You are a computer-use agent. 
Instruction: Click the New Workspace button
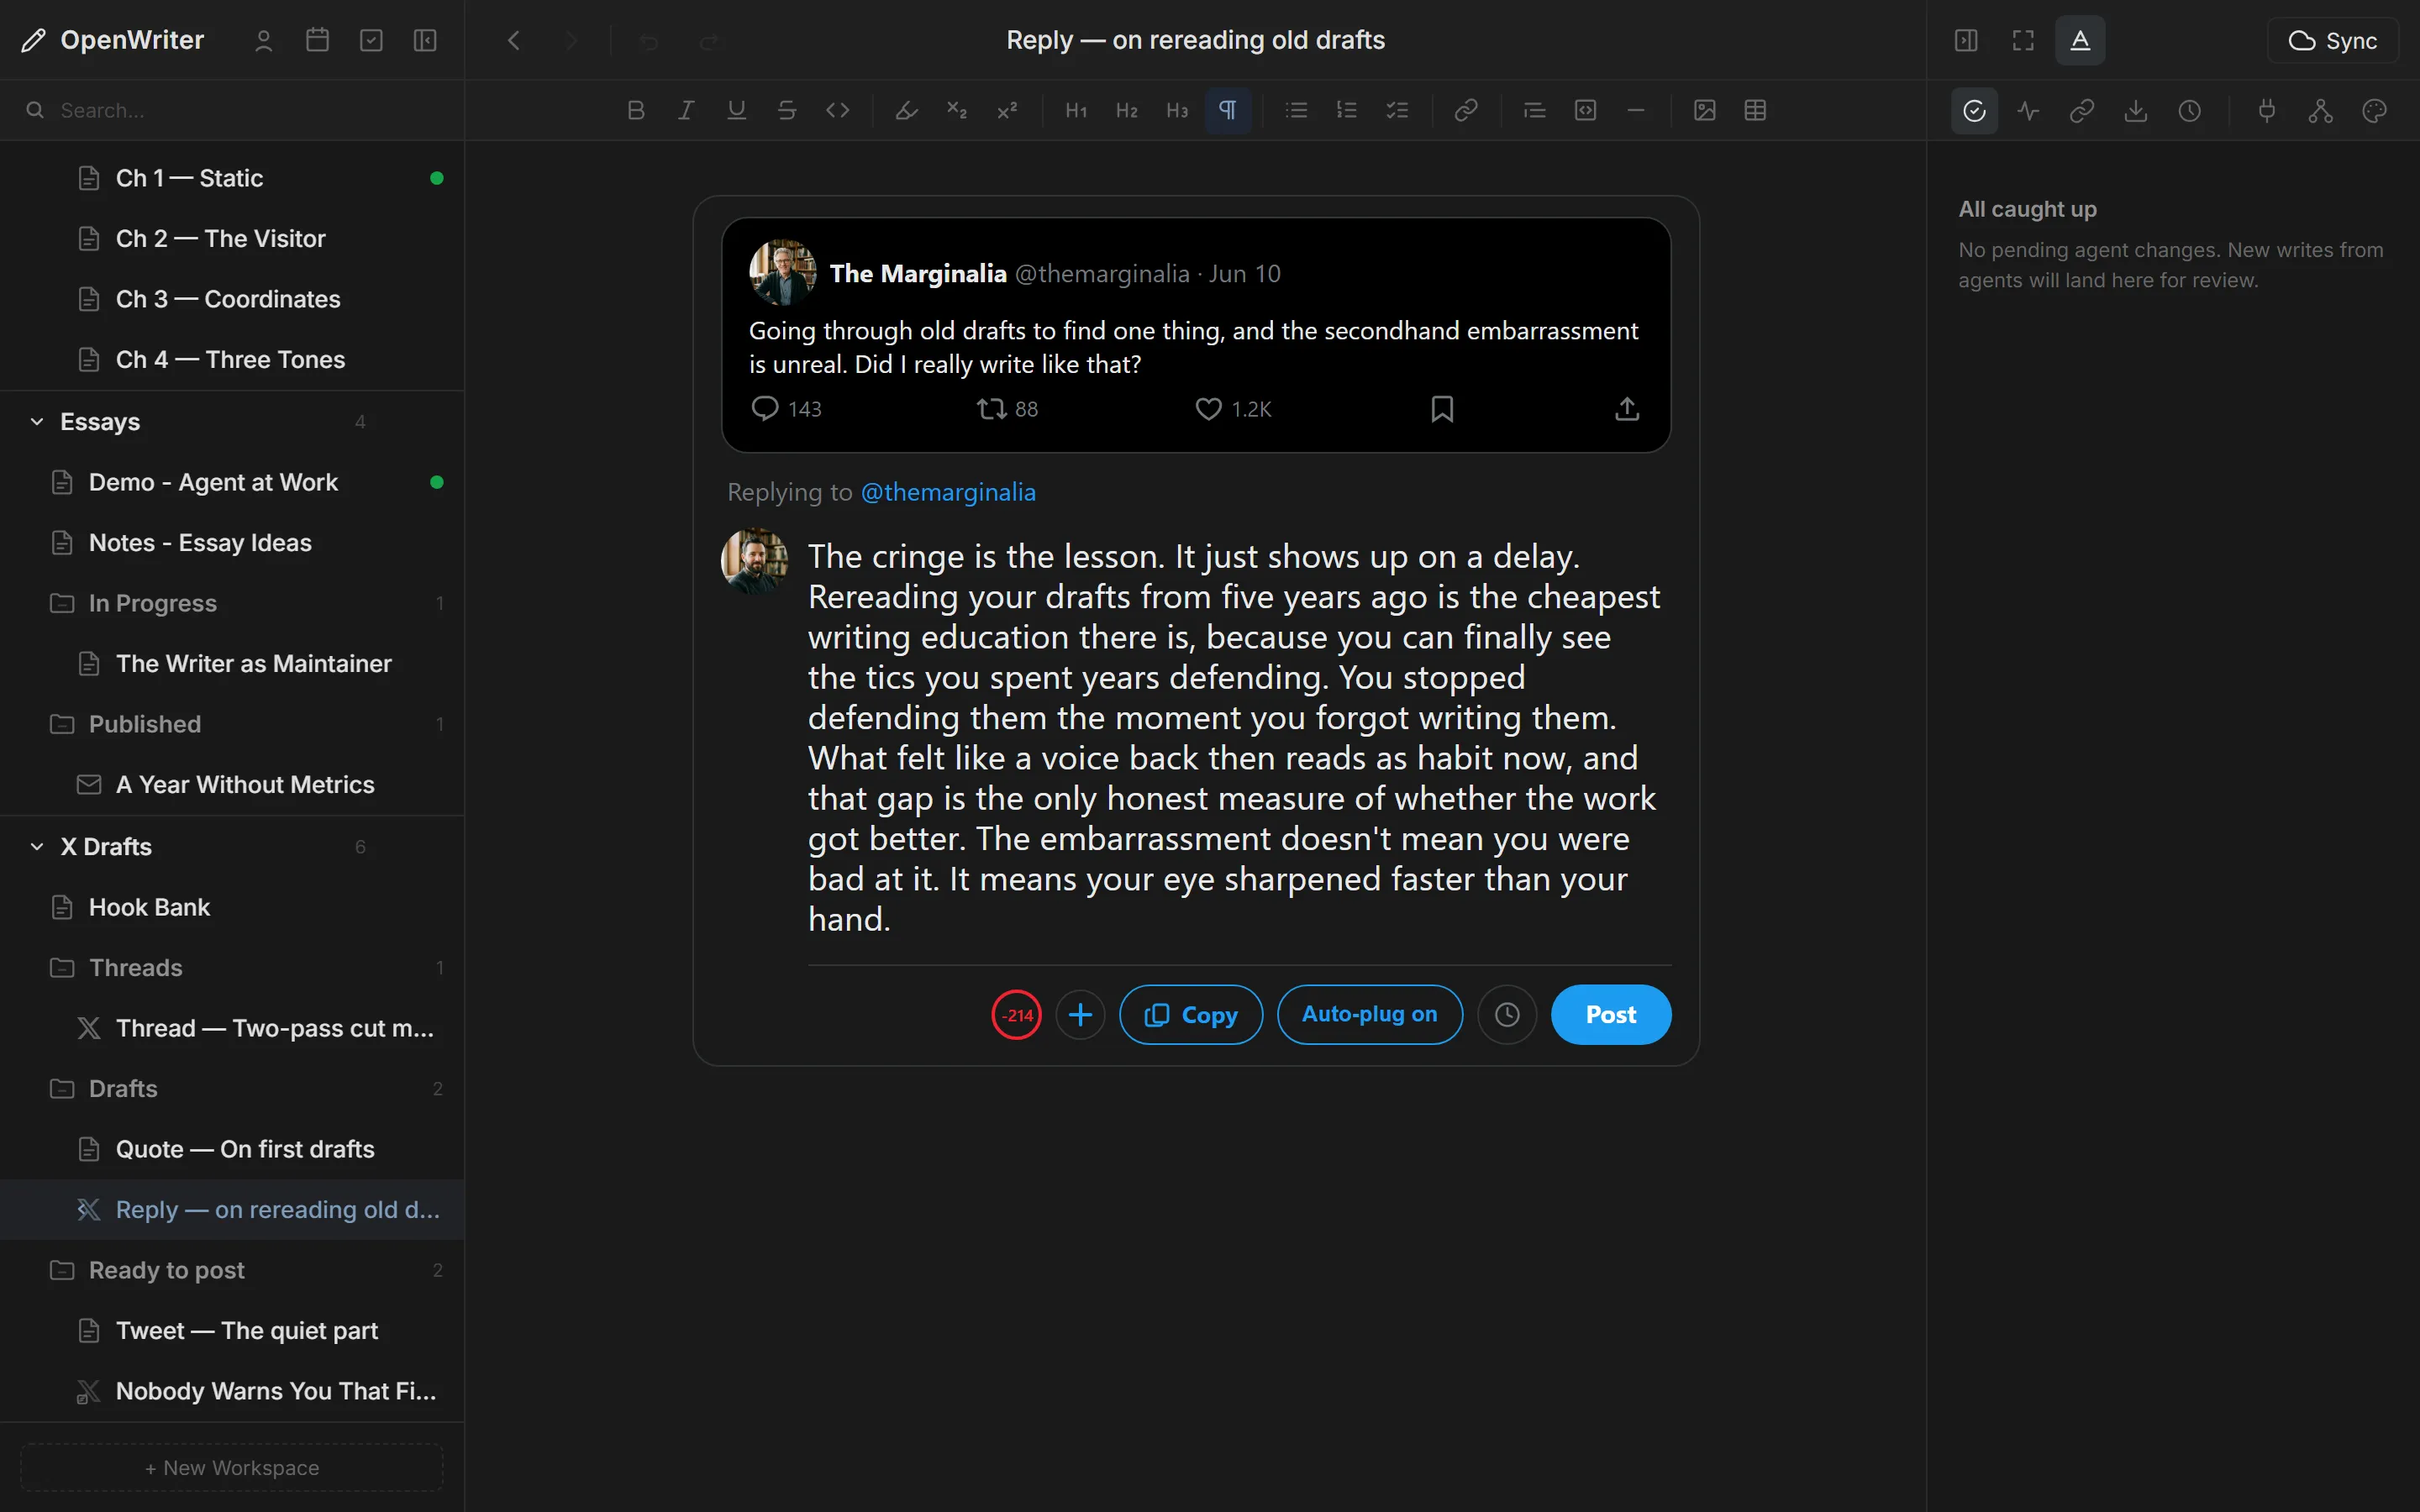[232, 1468]
